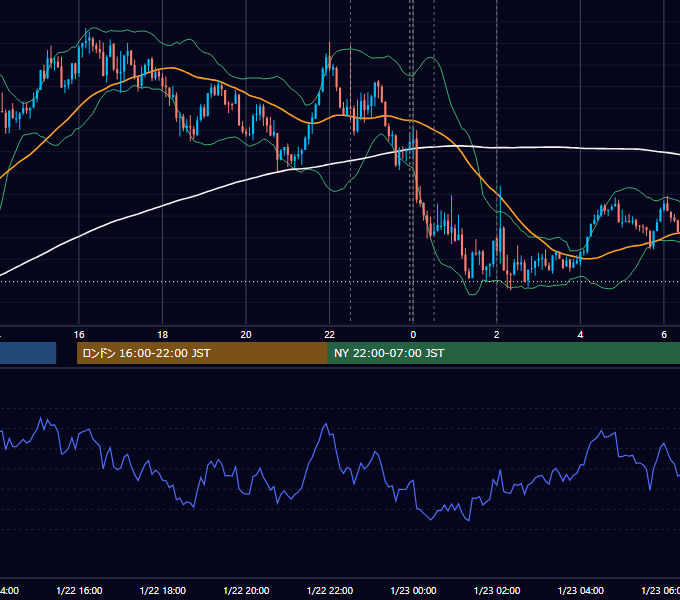Click the blue session bar left of ロンドン
The width and height of the screenshot is (680, 600).
(x=28, y=353)
